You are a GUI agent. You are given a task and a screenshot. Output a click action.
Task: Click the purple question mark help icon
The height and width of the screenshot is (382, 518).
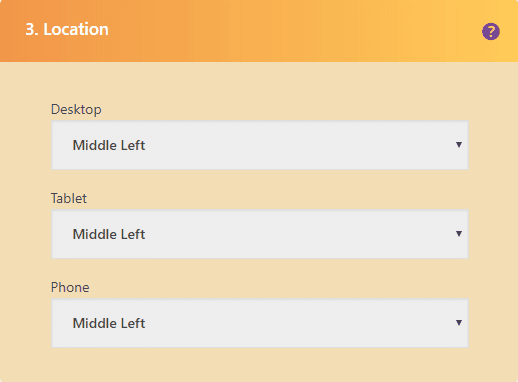tap(491, 32)
